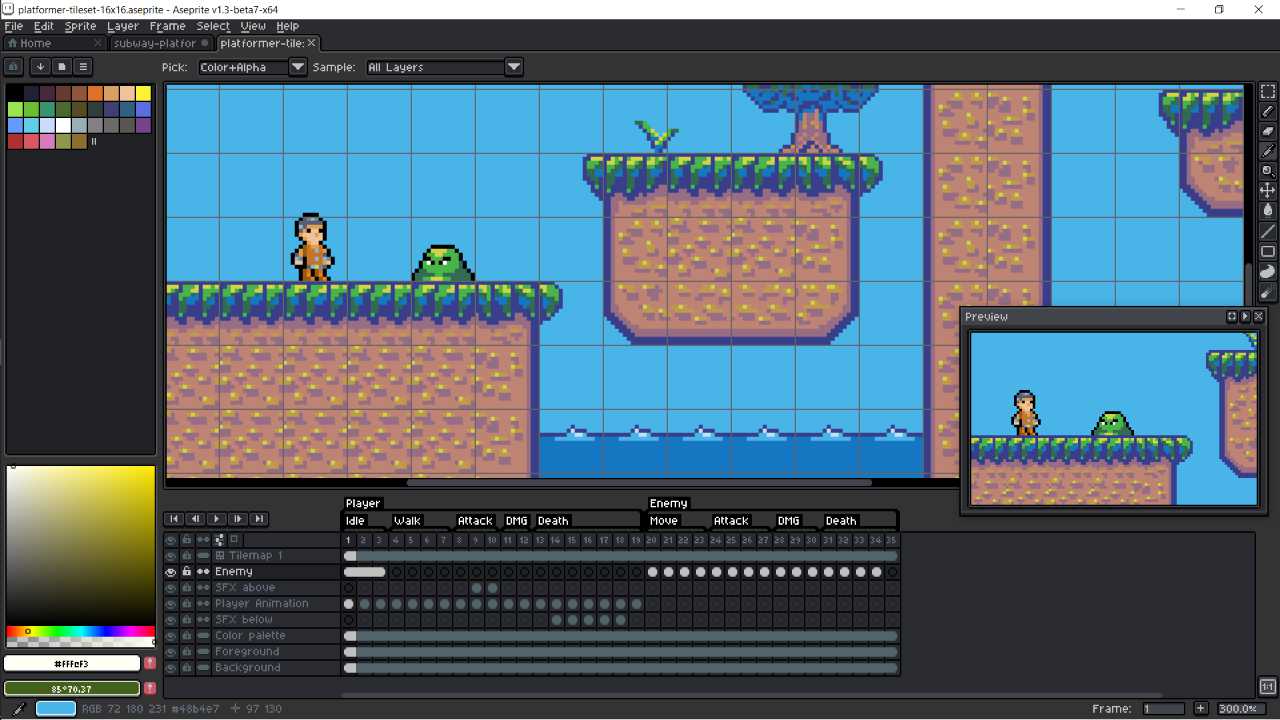Select the Walk animation tag

click(407, 520)
